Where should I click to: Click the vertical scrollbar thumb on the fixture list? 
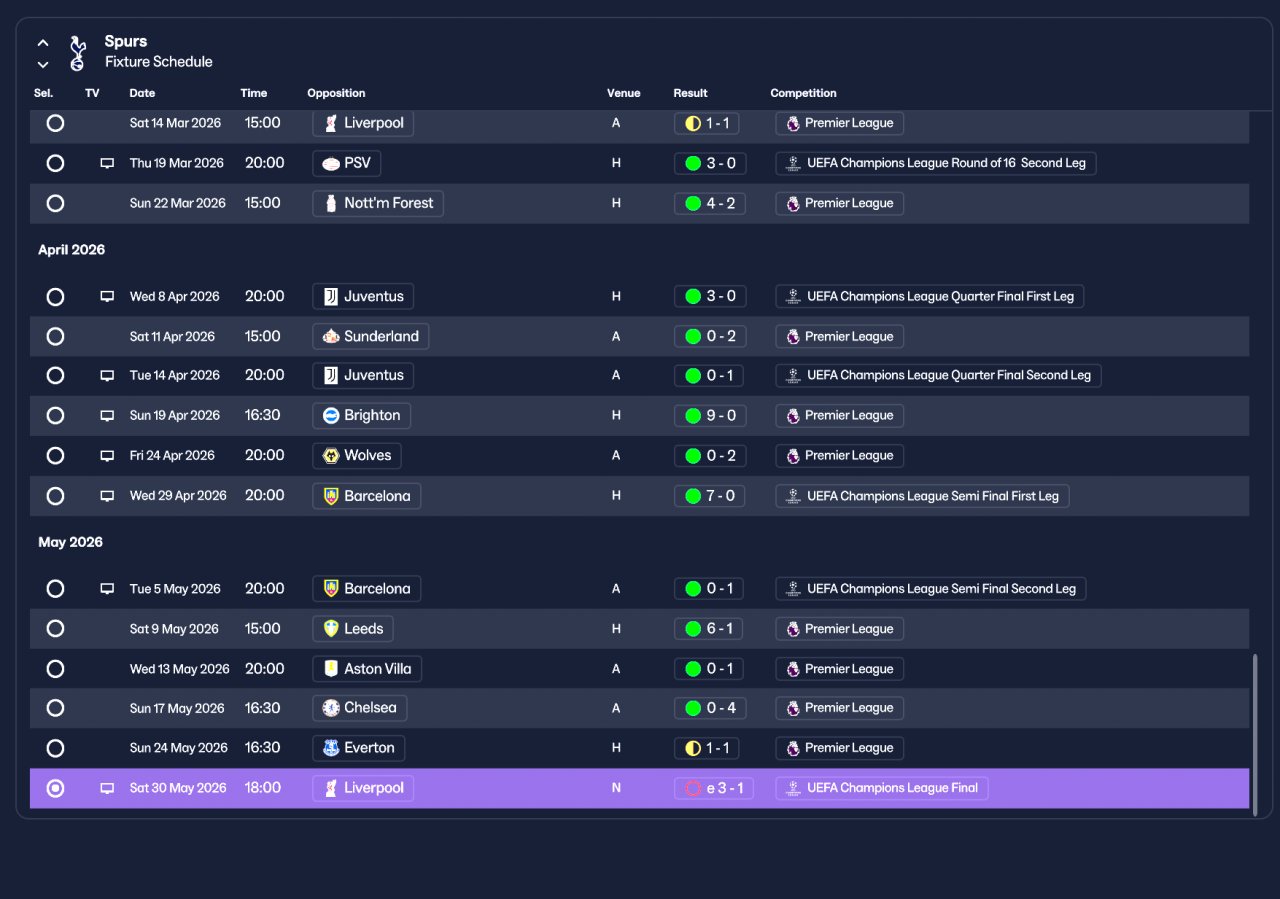[x=1255, y=736]
